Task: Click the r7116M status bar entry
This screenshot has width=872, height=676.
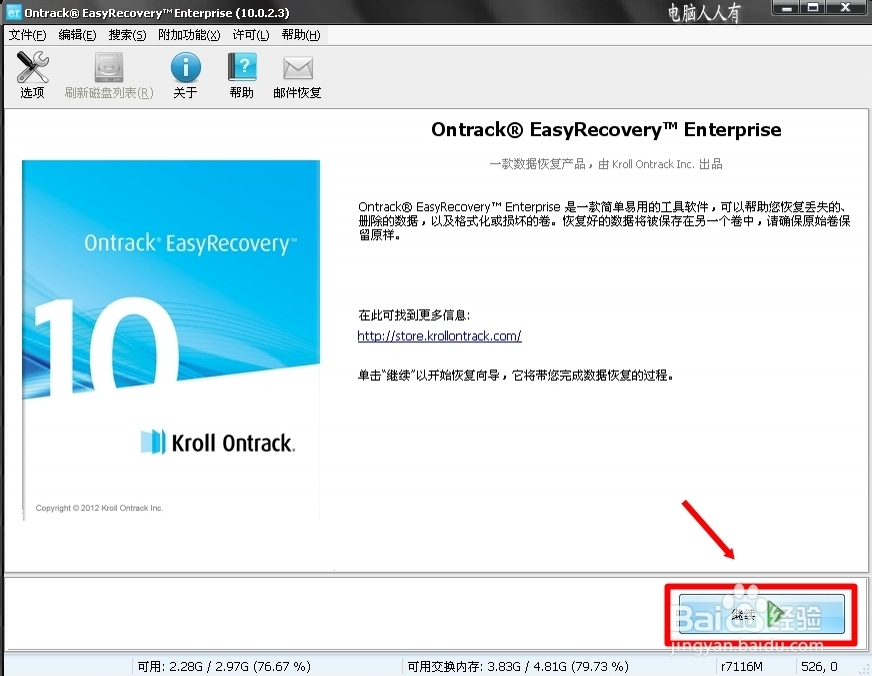Action: pos(742,666)
